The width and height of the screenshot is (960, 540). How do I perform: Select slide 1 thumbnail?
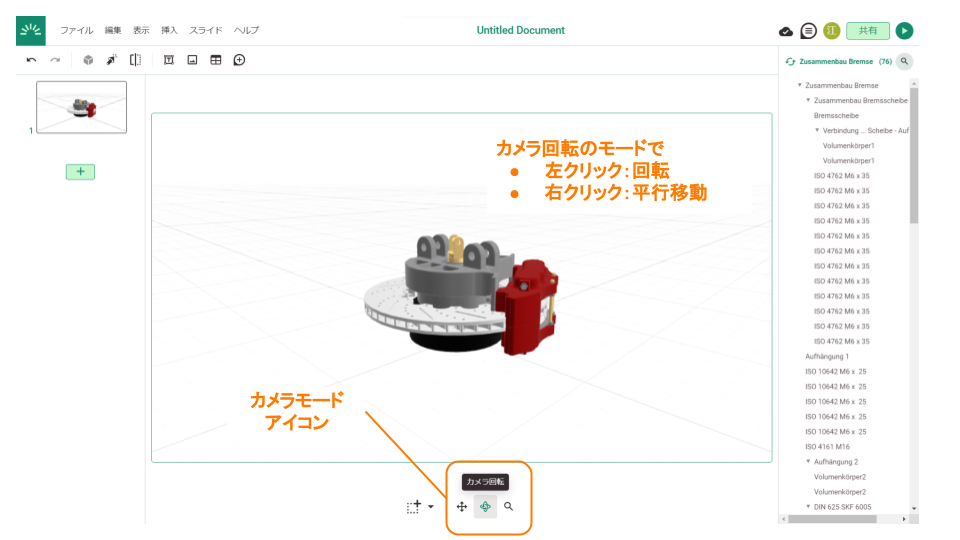click(81, 107)
